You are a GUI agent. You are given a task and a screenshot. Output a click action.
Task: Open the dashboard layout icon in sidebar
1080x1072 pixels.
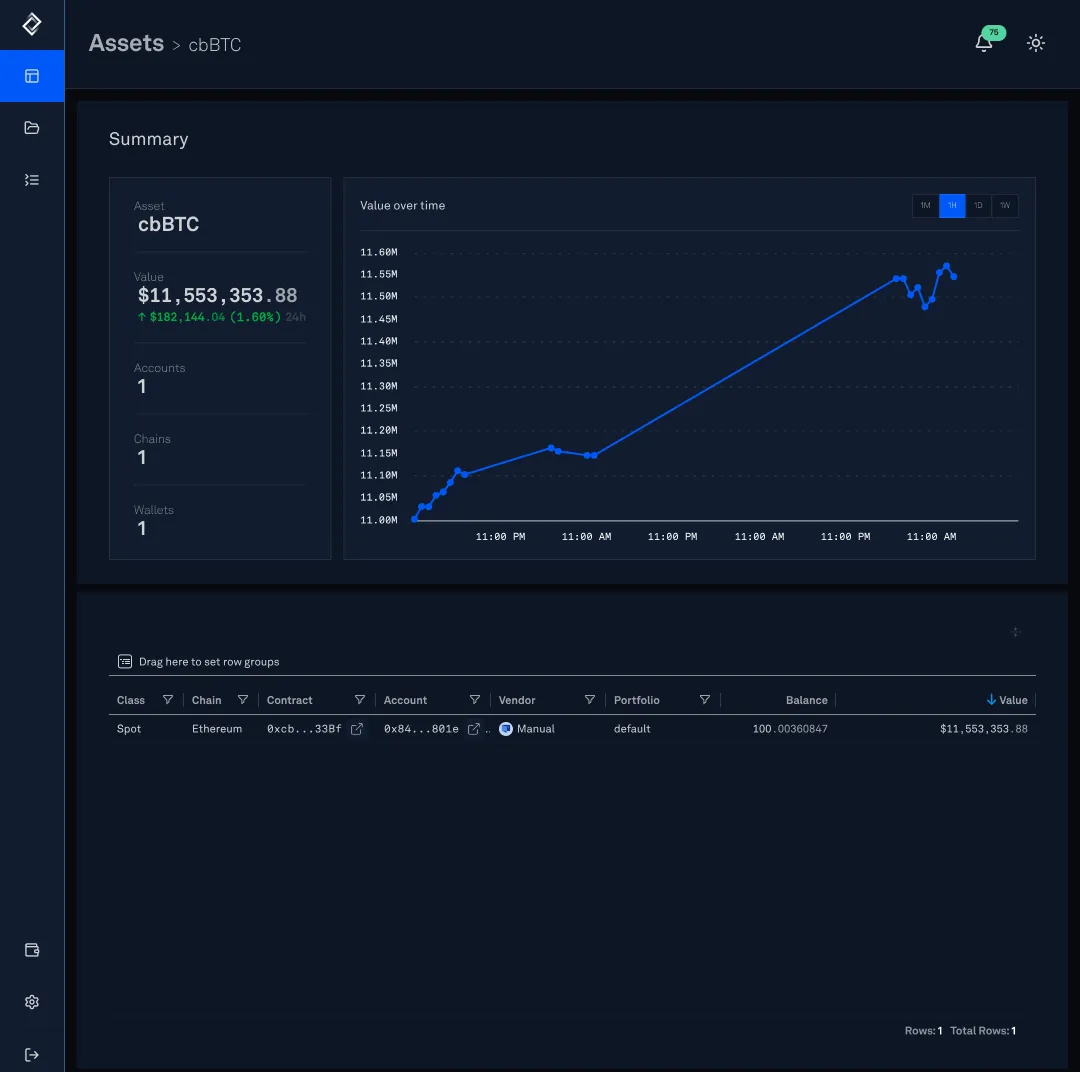pyautogui.click(x=32, y=76)
